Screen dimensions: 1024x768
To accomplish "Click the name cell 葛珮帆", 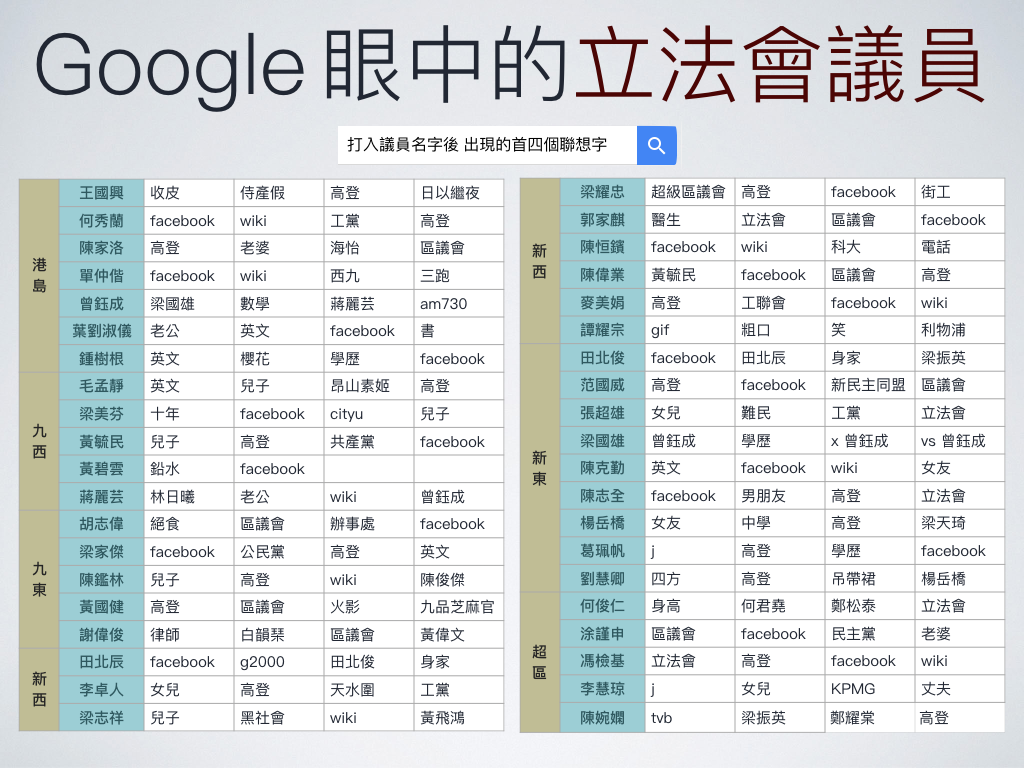I will [602, 551].
